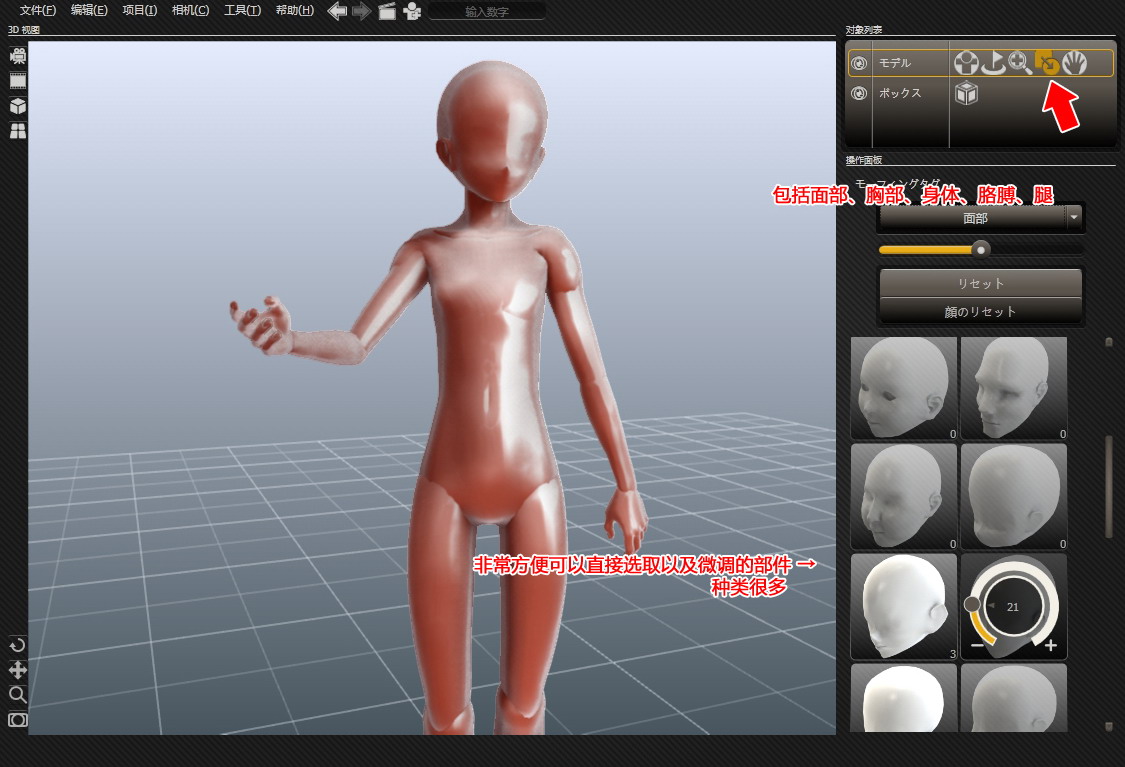Click the highlighted orange morphing icon in モデル row

(x=1047, y=64)
